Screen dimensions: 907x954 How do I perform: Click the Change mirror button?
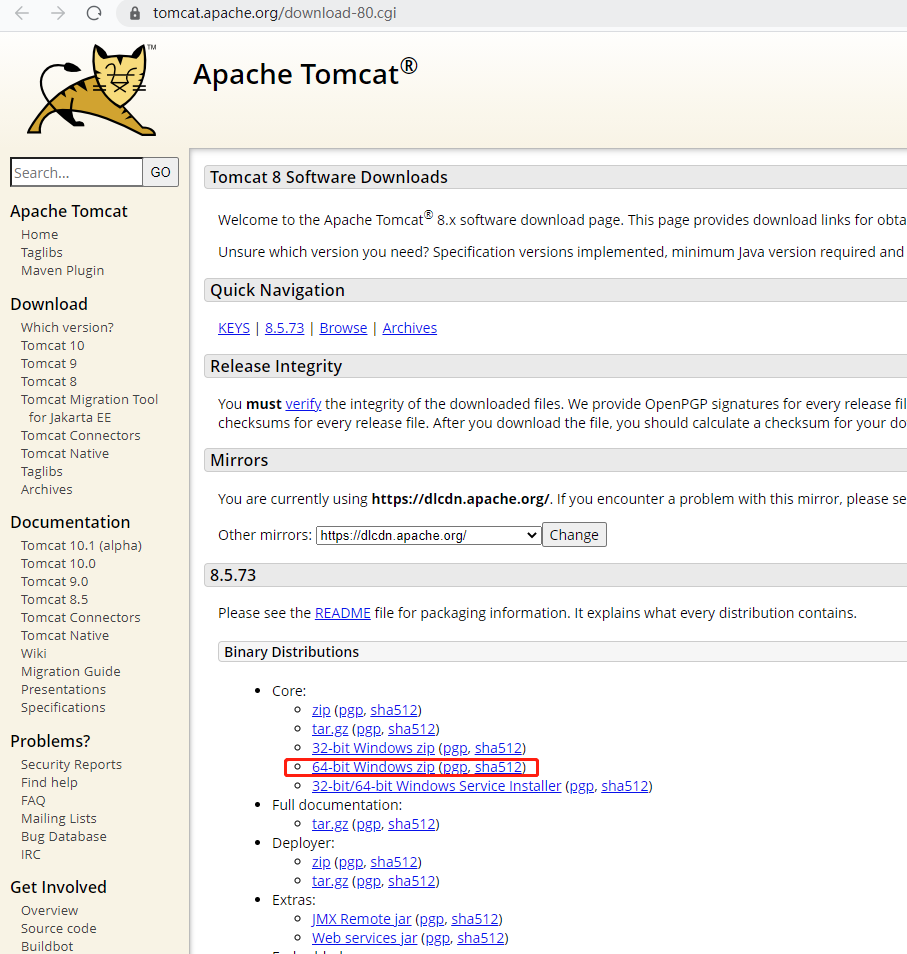coord(574,535)
